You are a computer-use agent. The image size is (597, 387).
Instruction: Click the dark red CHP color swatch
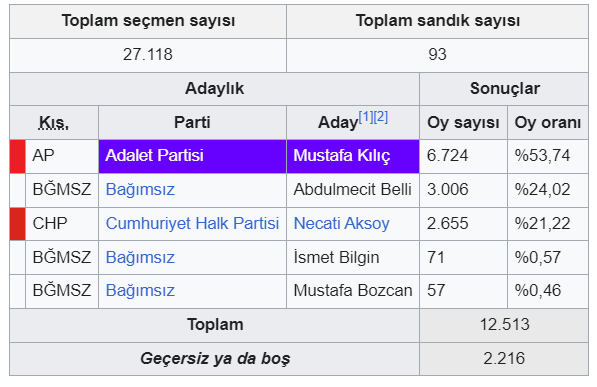click(x=18, y=224)
